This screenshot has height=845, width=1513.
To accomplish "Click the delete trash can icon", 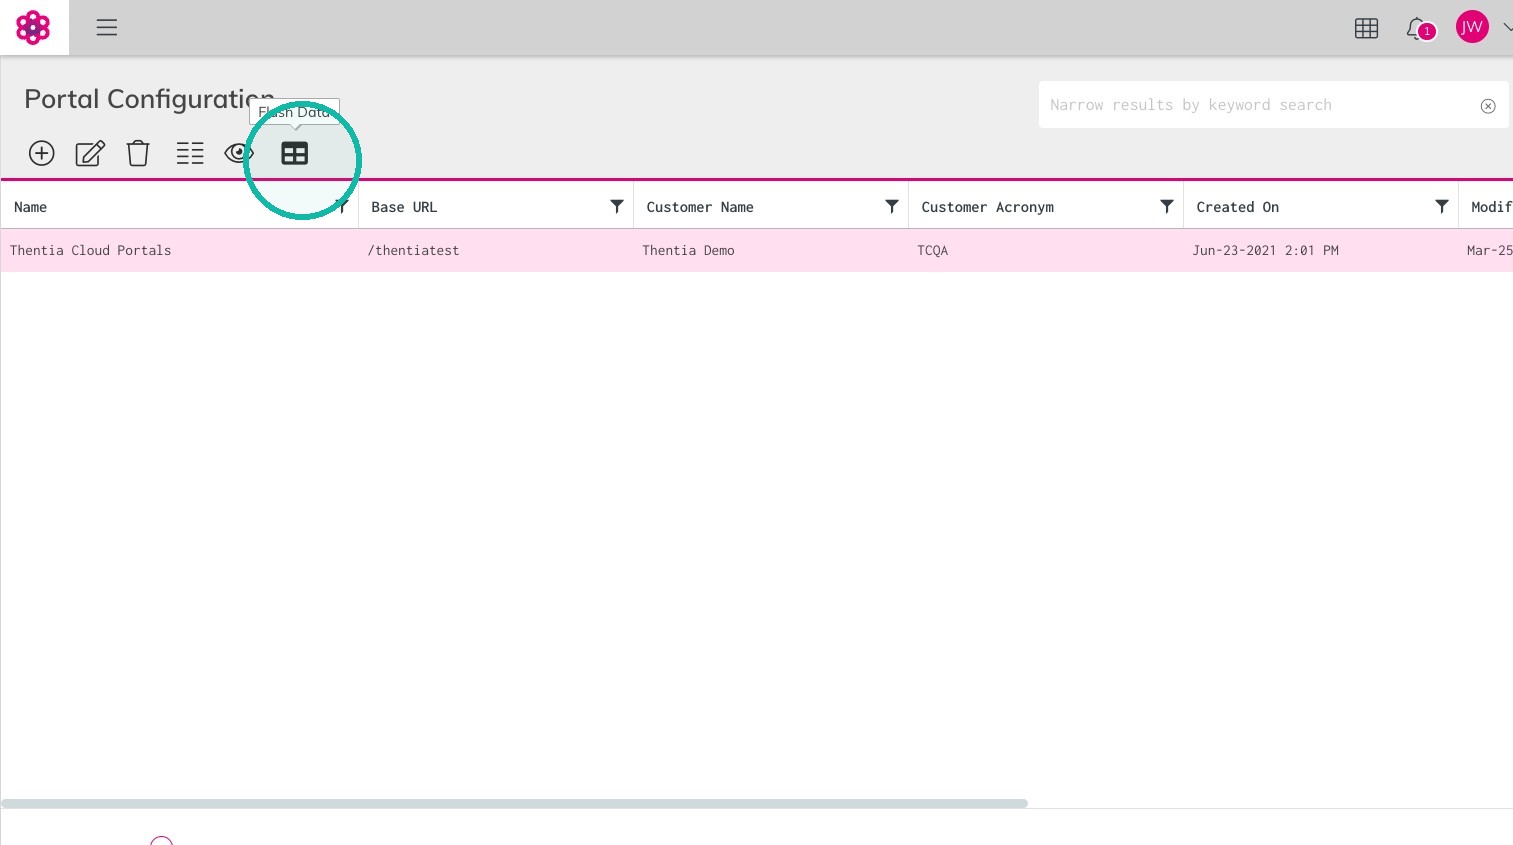I will [x=138, y=153].
